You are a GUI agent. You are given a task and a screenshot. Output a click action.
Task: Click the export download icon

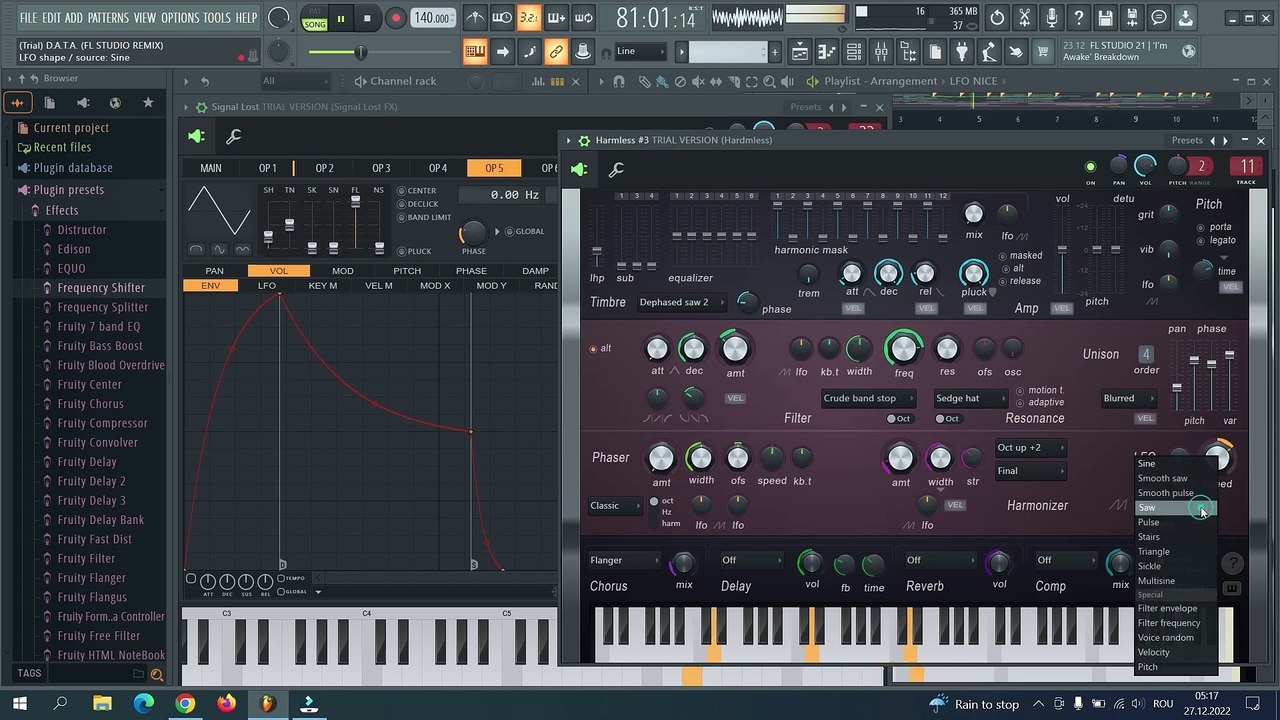click(1185, 18)
